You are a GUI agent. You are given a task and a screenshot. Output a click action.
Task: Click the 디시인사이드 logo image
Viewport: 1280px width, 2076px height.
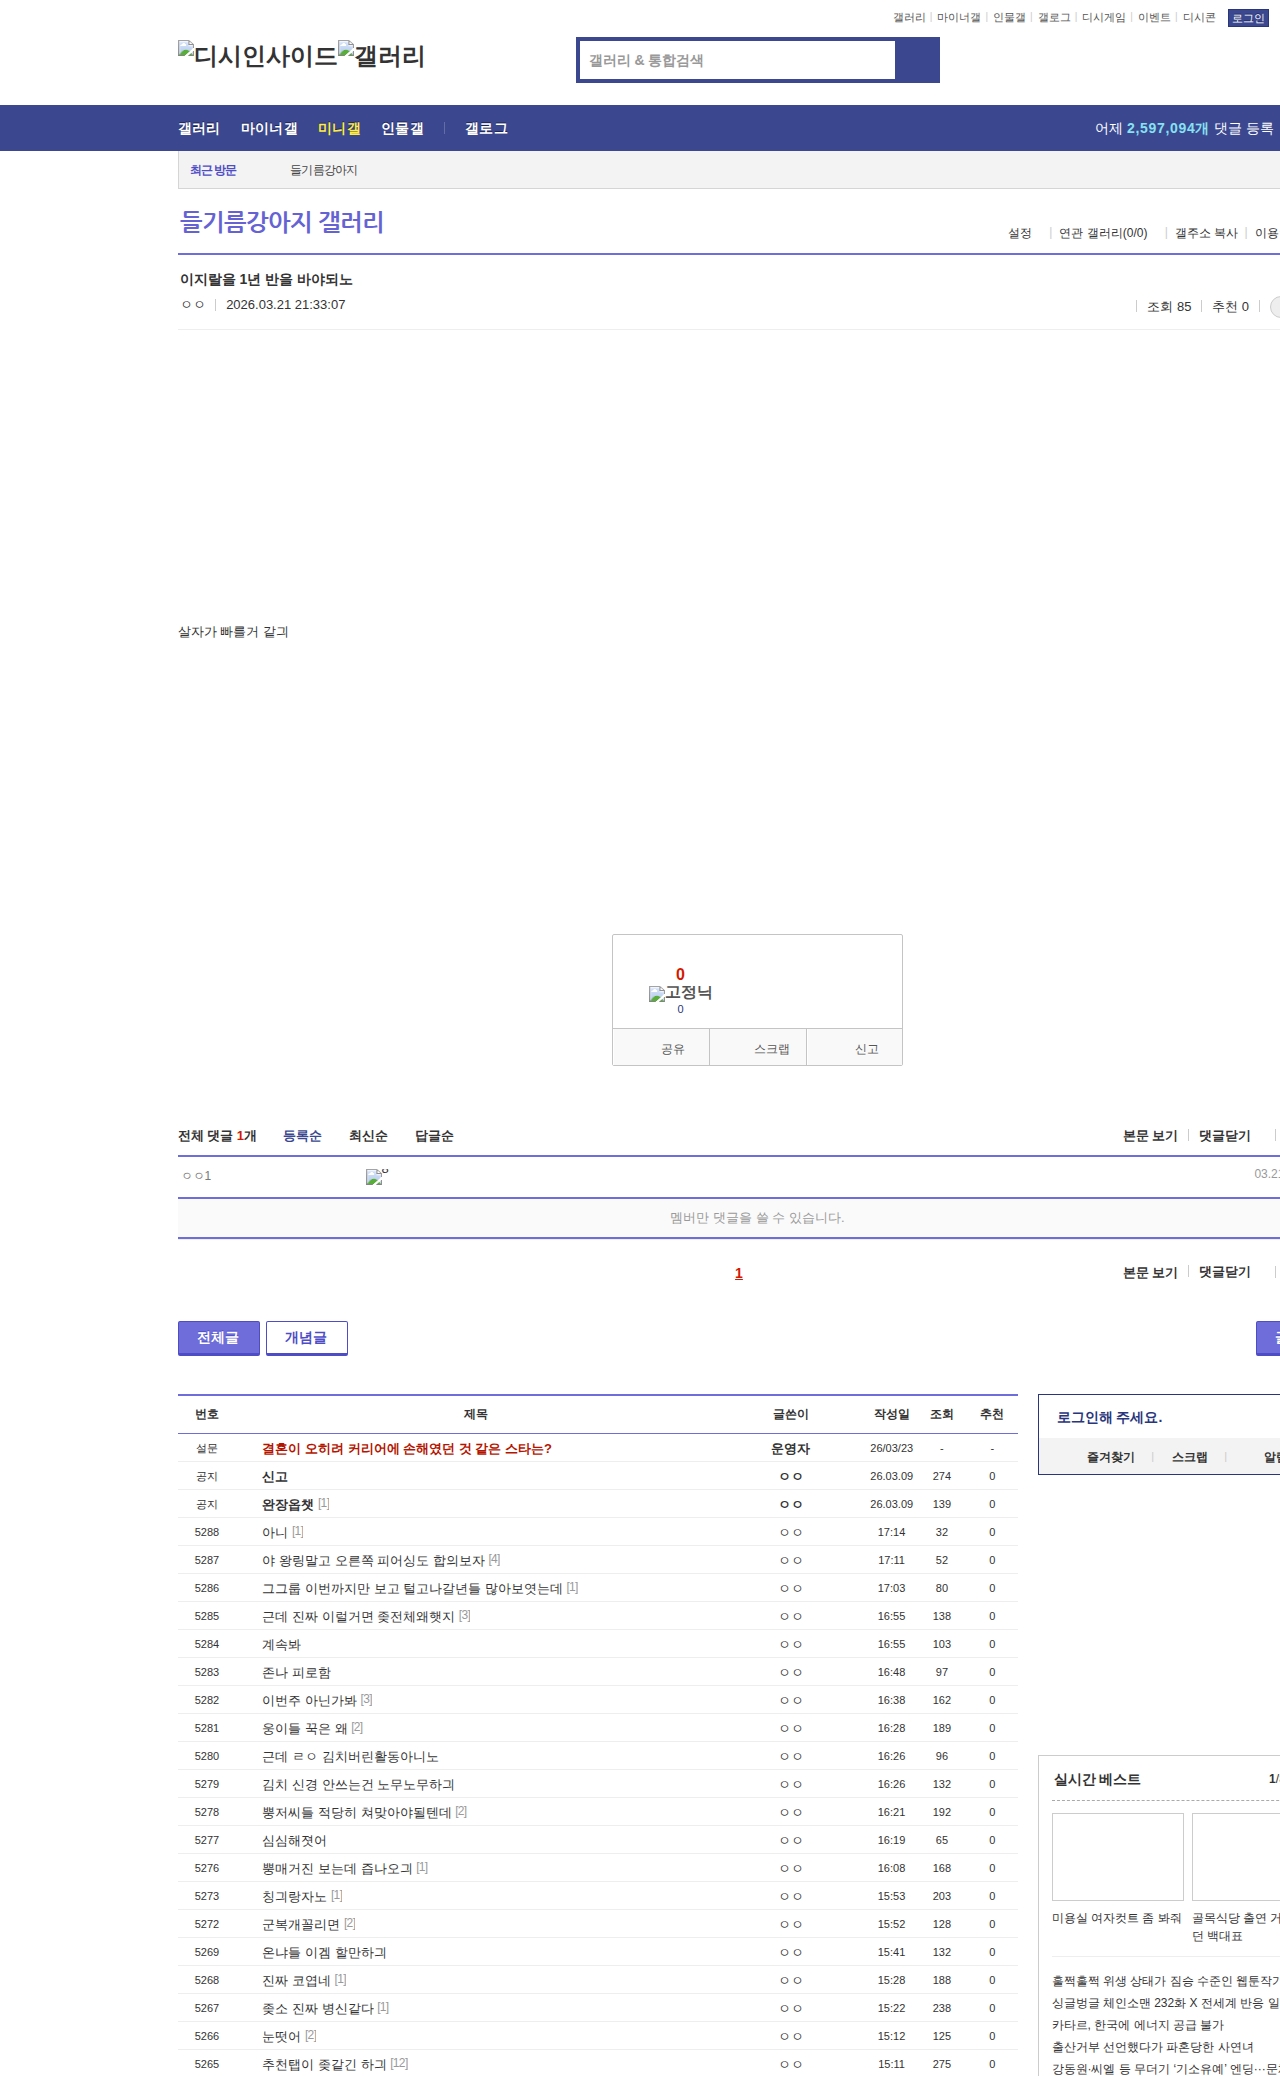[x=257, y=56]
